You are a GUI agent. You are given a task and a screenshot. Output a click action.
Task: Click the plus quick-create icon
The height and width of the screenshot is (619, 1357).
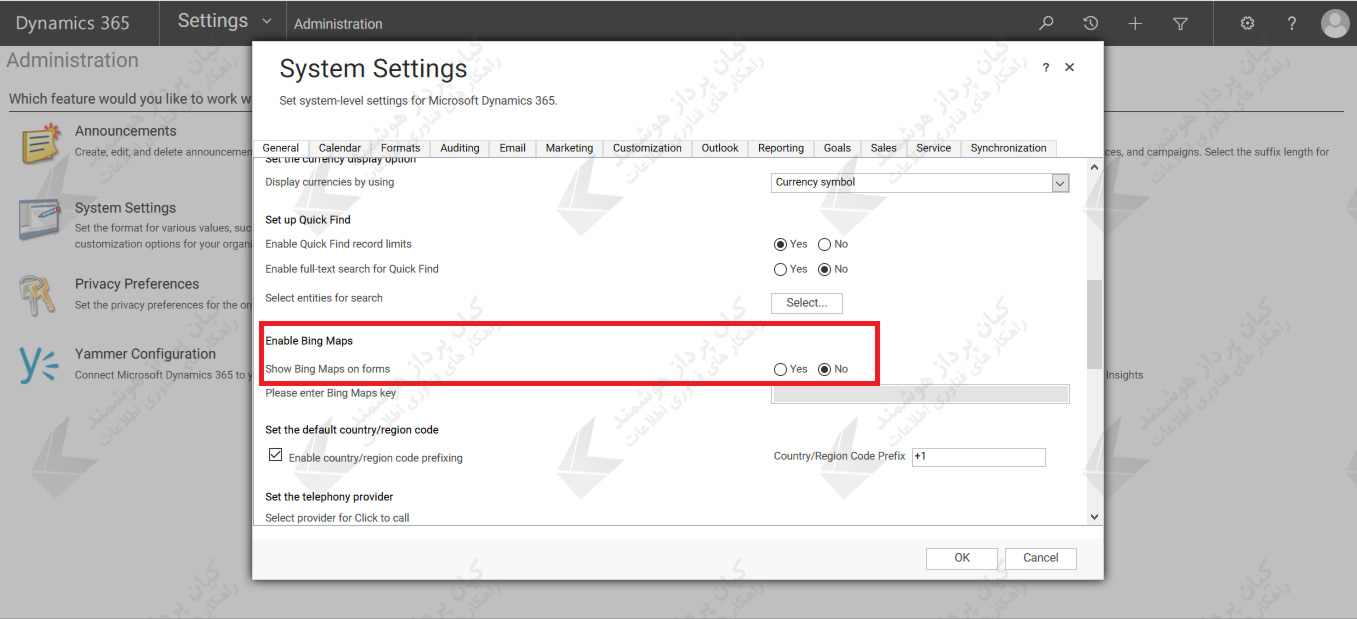click(x=1135, y=23)
